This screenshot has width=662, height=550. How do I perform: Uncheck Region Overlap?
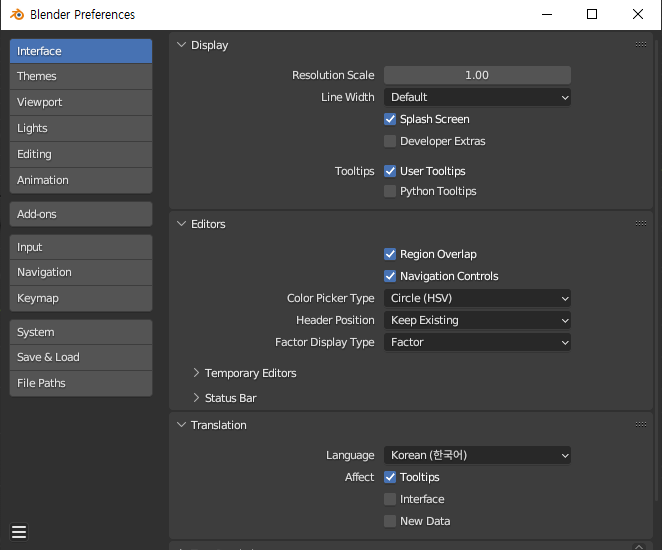click(x=390, y=255)
